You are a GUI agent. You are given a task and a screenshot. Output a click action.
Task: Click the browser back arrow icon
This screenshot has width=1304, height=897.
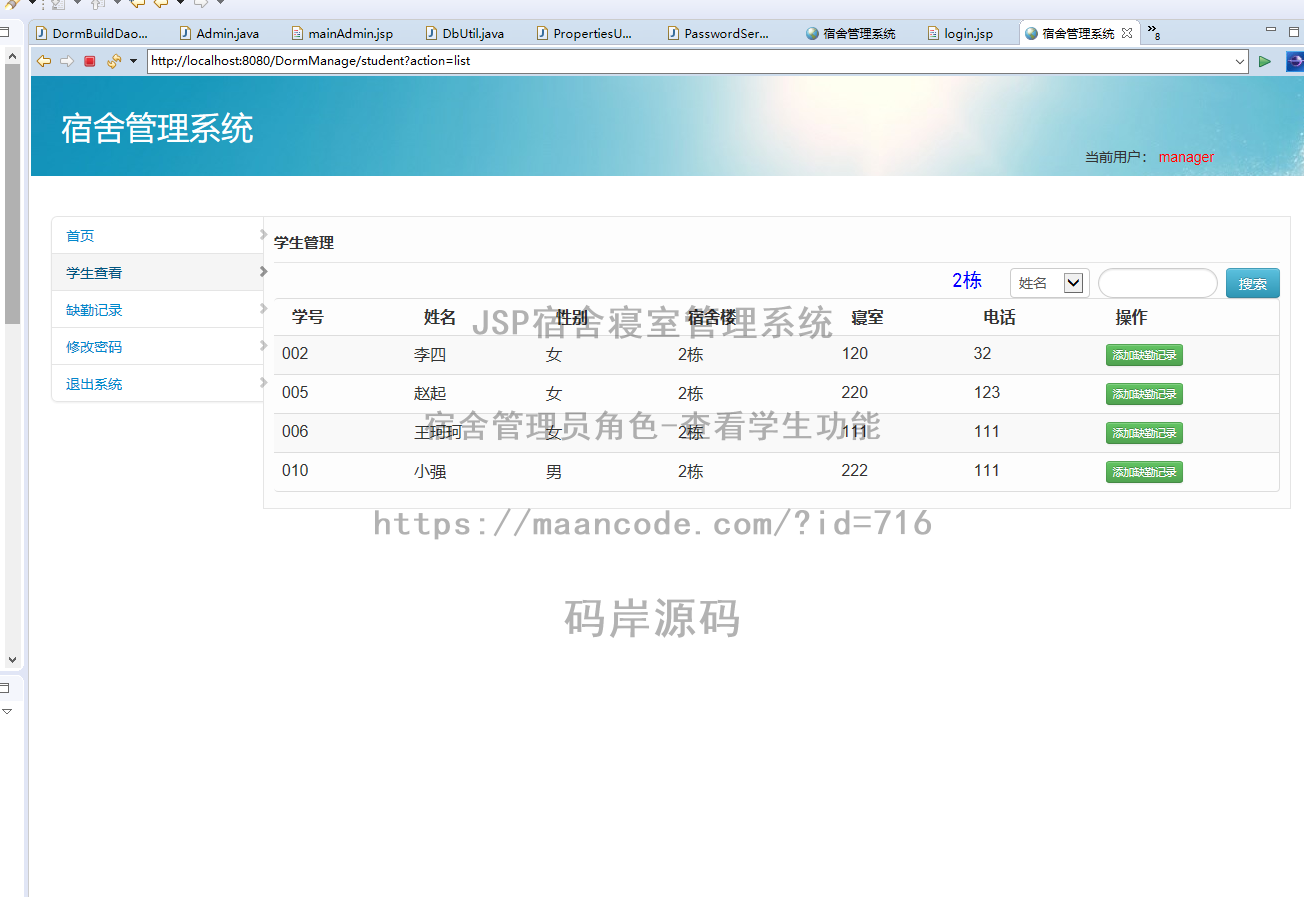click(x=44, y=61)
